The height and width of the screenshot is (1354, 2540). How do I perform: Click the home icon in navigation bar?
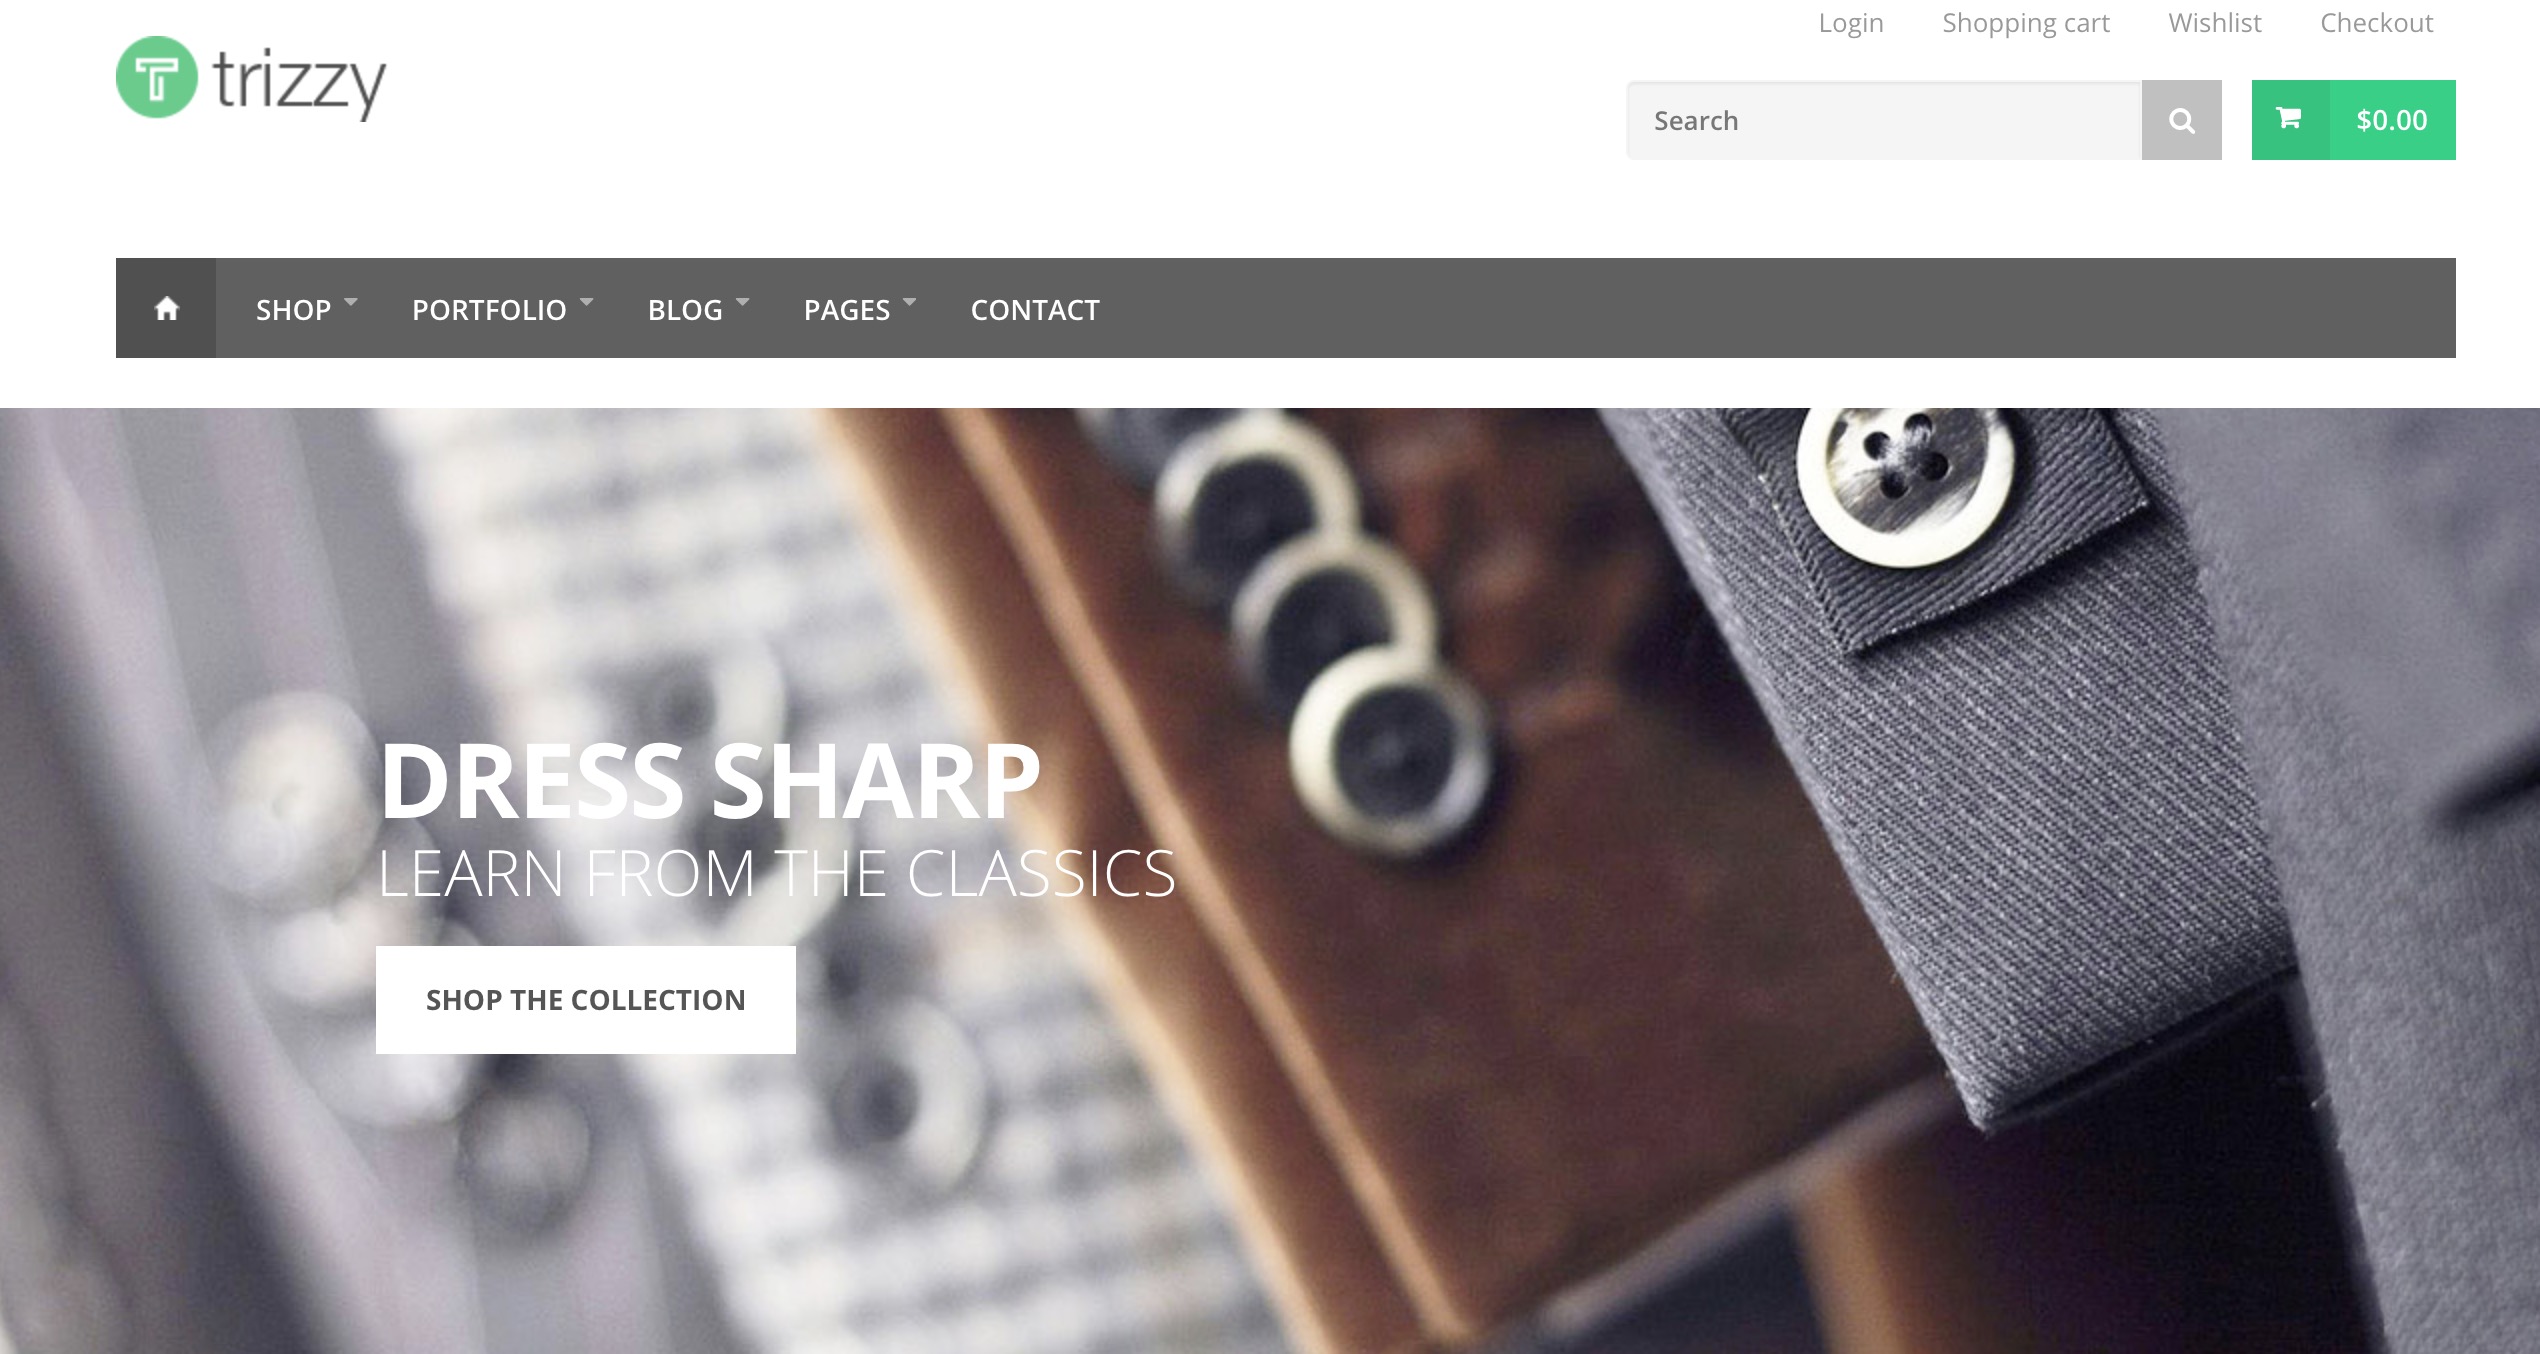pyautogui.click(x=166, y=308)
